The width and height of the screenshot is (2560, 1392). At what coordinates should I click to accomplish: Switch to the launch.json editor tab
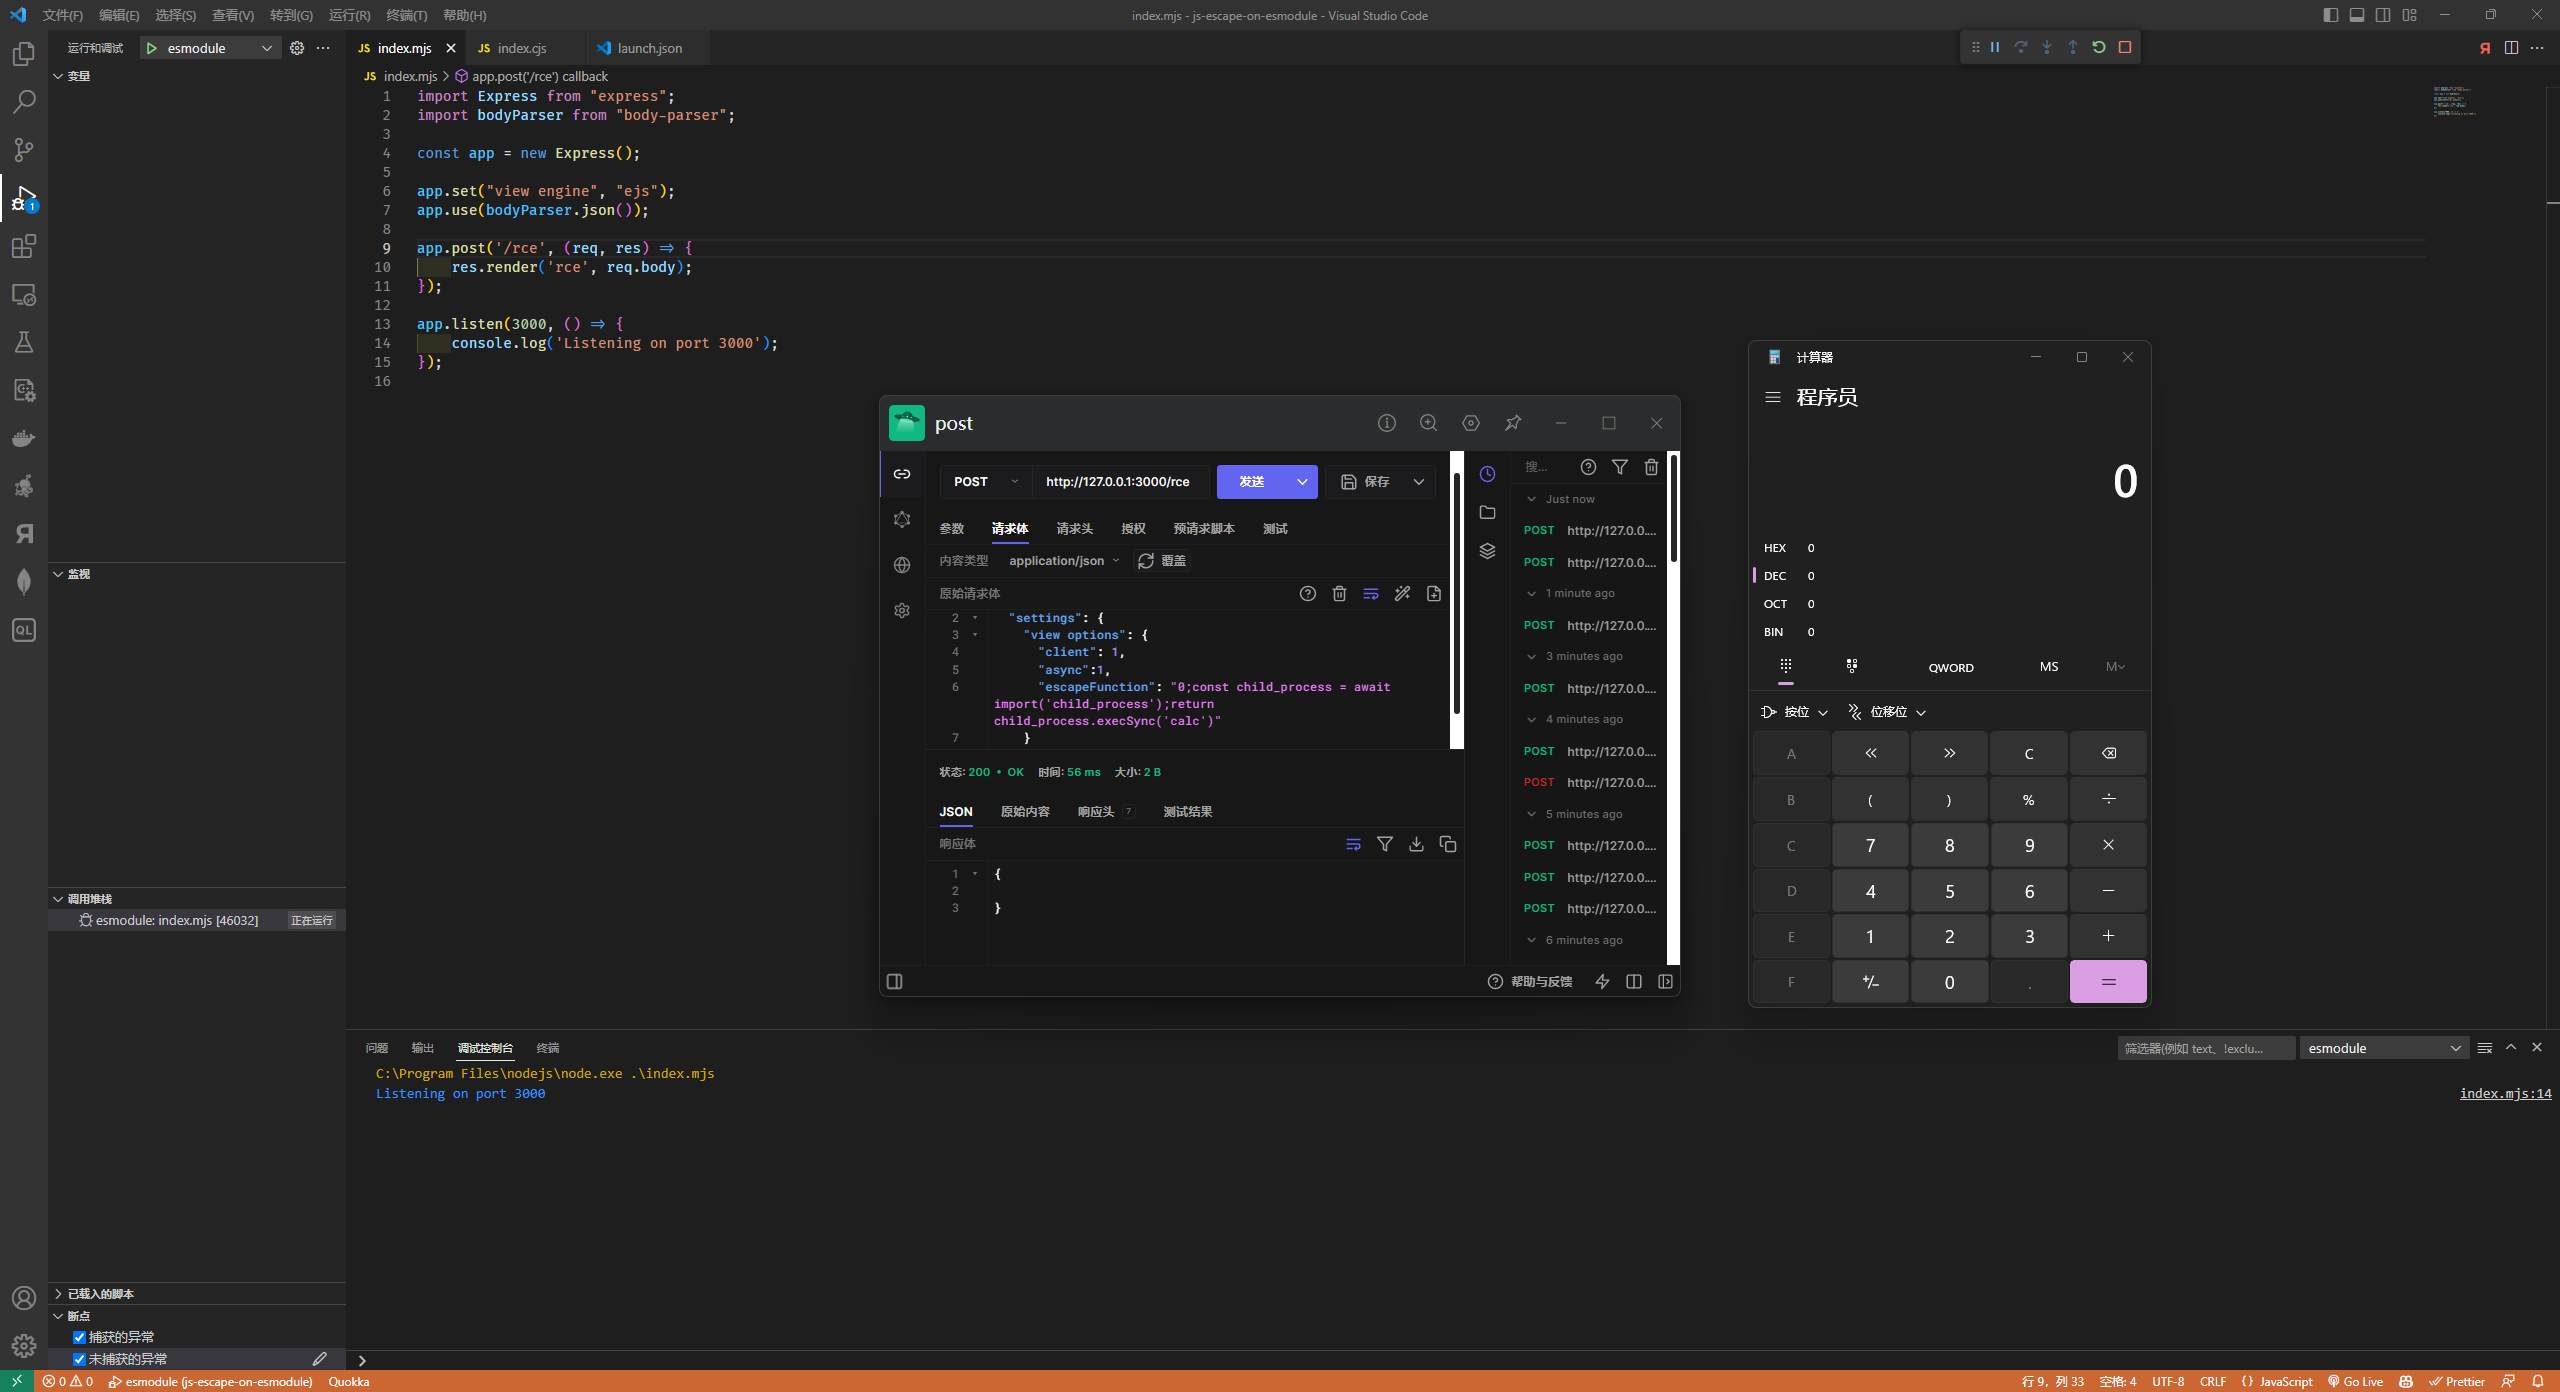[x=649, y=48]
